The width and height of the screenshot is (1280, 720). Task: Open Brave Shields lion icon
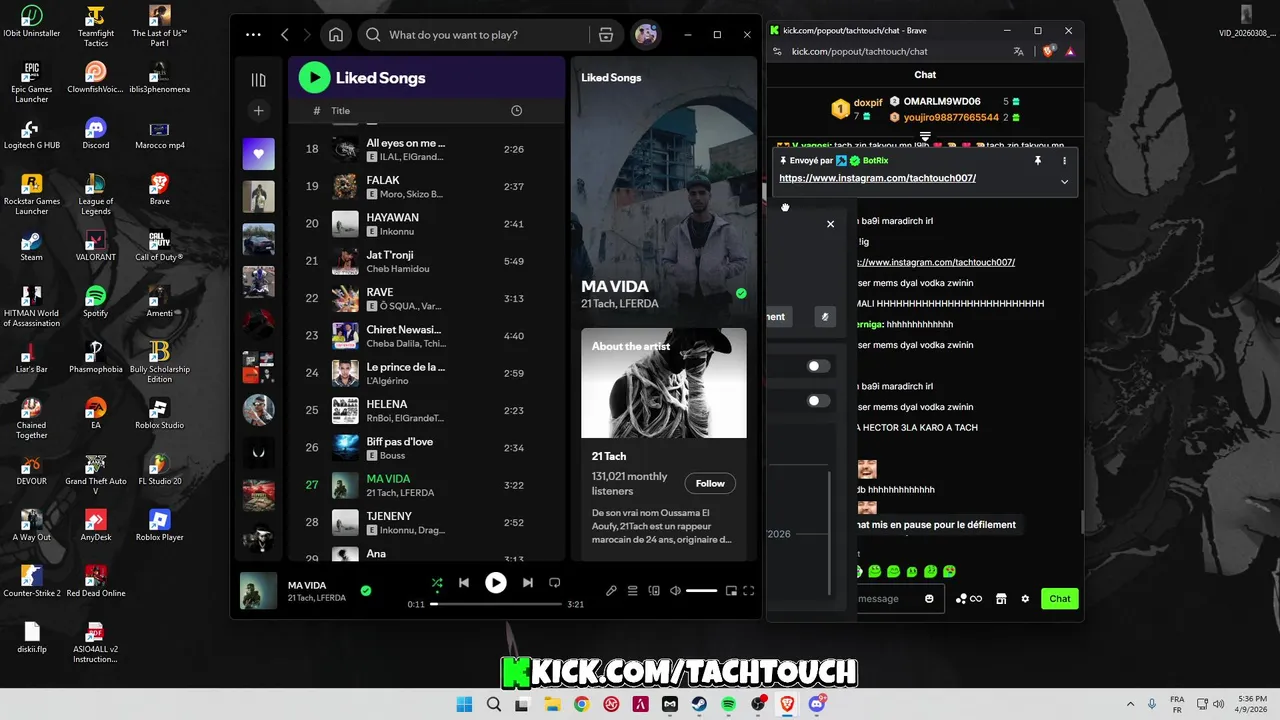pyautogui.click(x=1049, y=51)
